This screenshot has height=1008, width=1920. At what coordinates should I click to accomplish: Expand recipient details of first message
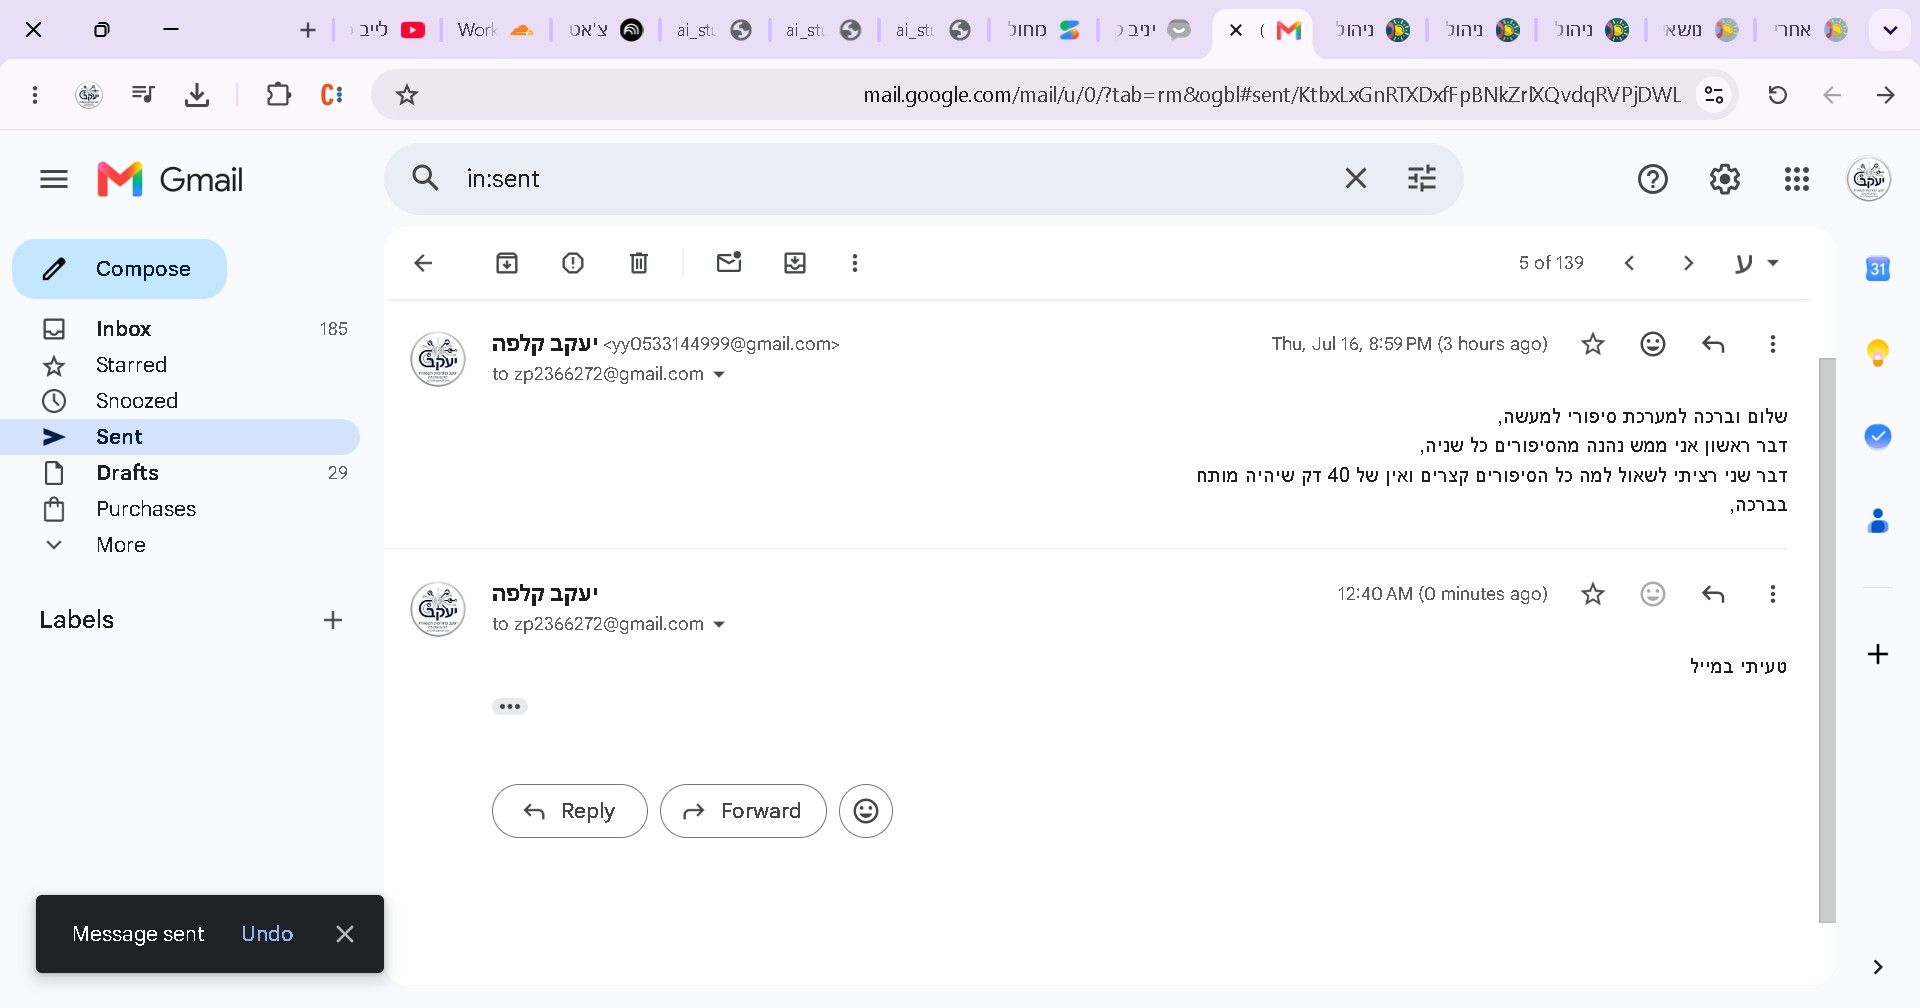tap(719, 375)
